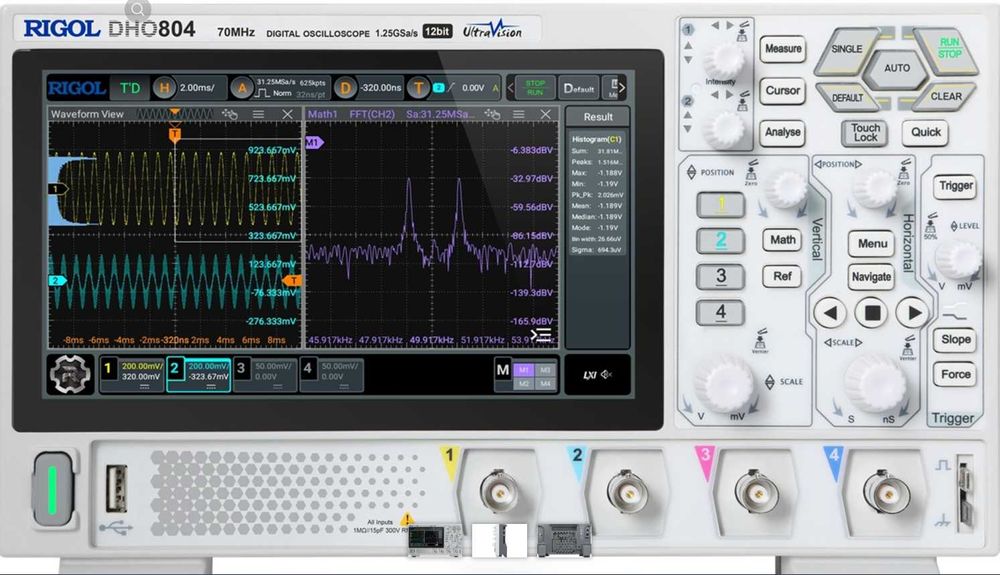Open the hamburger menu of Math1 FFT window
The image size is (1000, 575).
coord(519,114)
